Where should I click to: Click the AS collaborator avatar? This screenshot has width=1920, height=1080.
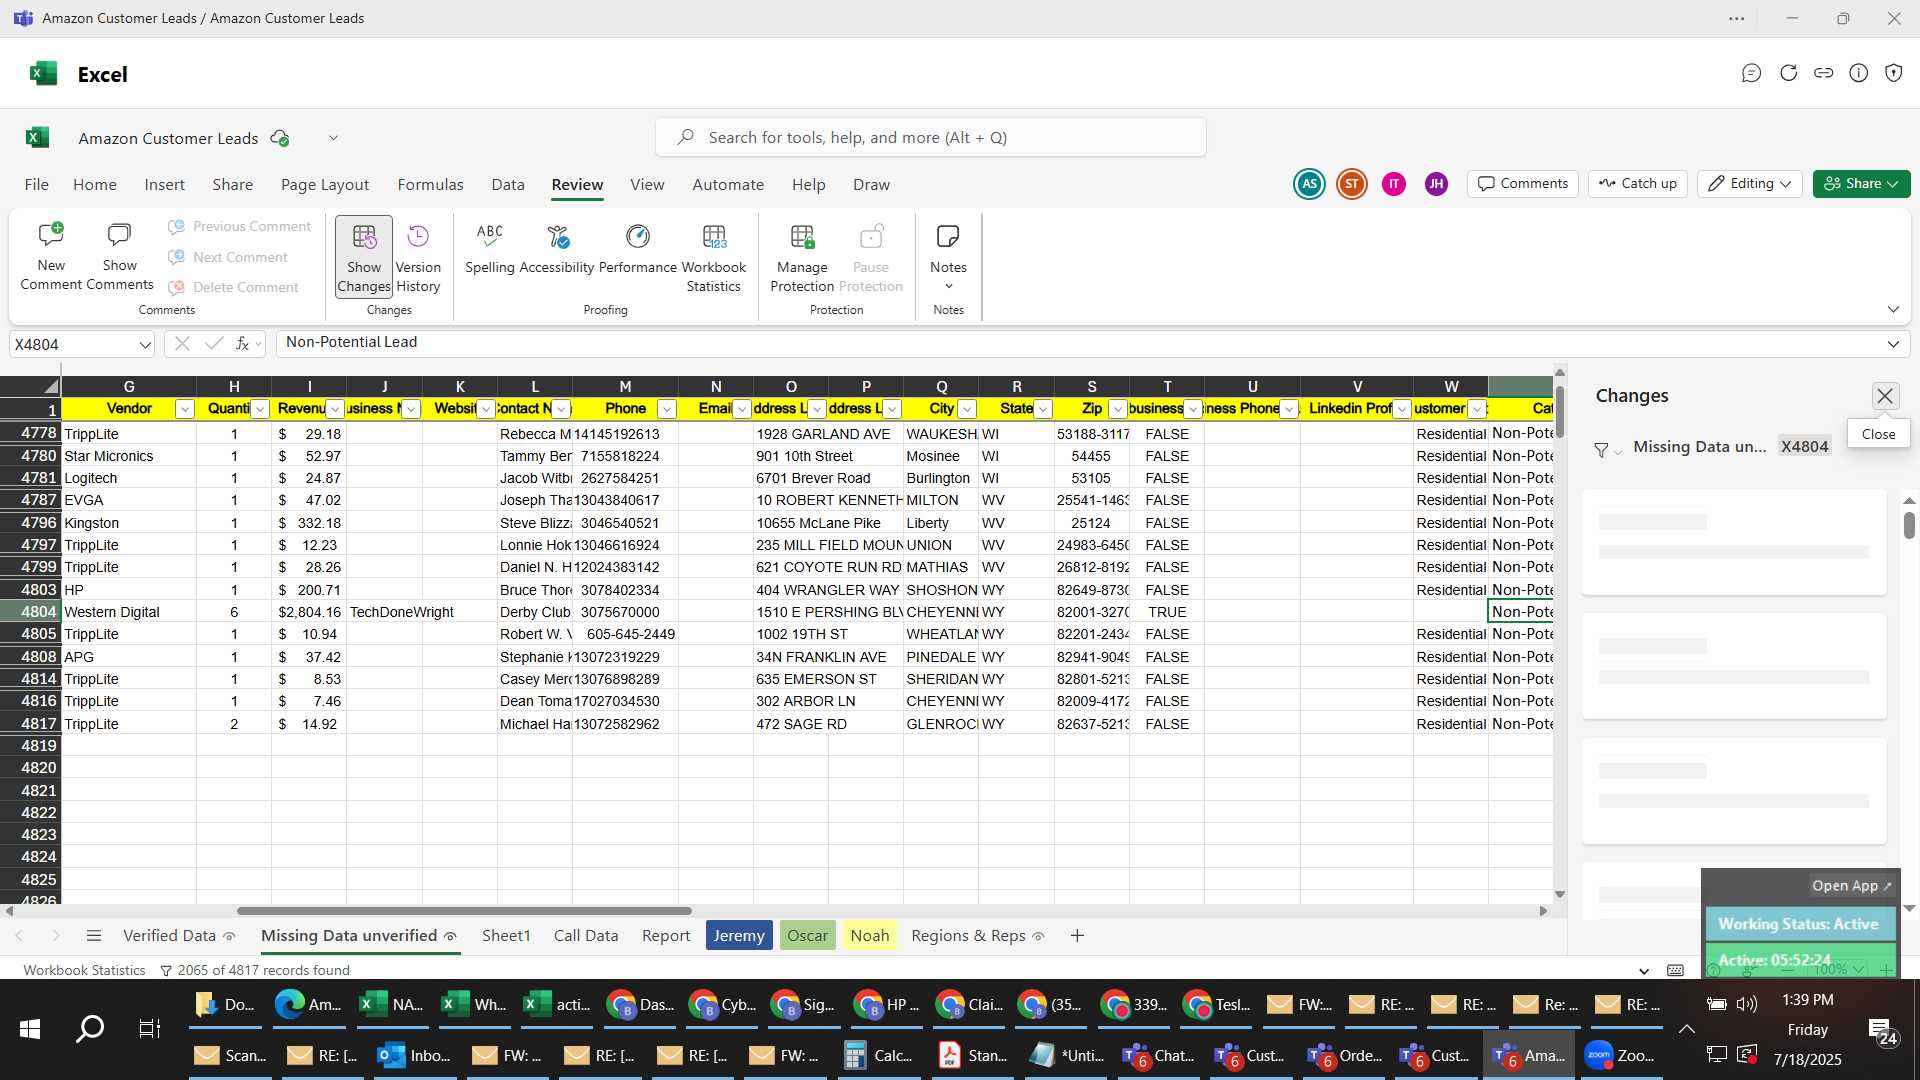[x=1309, y=184]
